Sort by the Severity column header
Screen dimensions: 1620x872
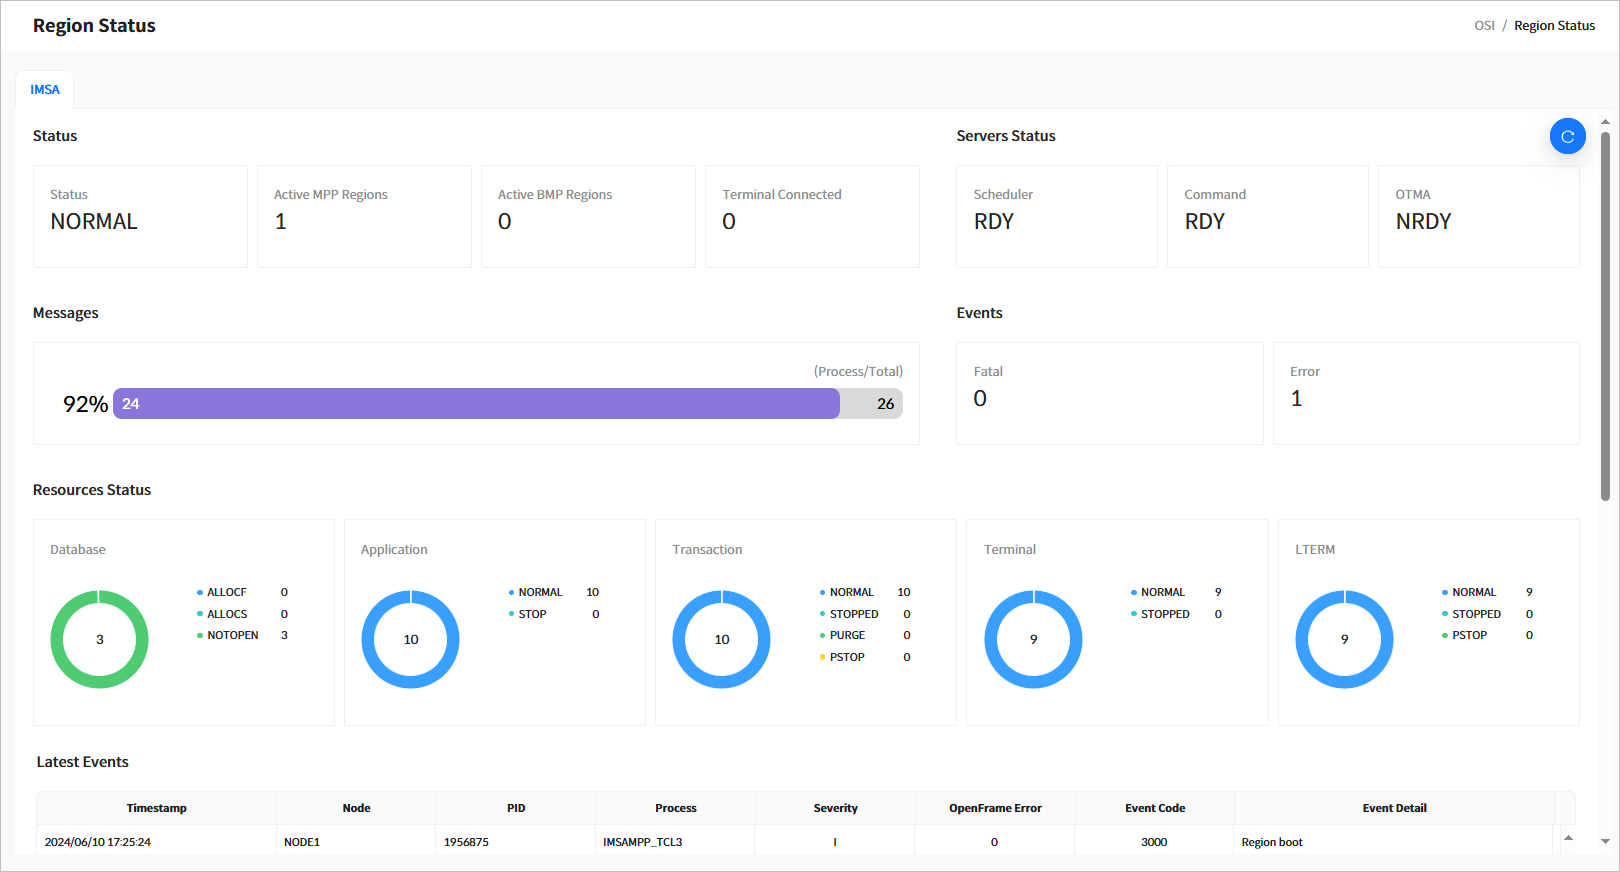tap(835, 808)
